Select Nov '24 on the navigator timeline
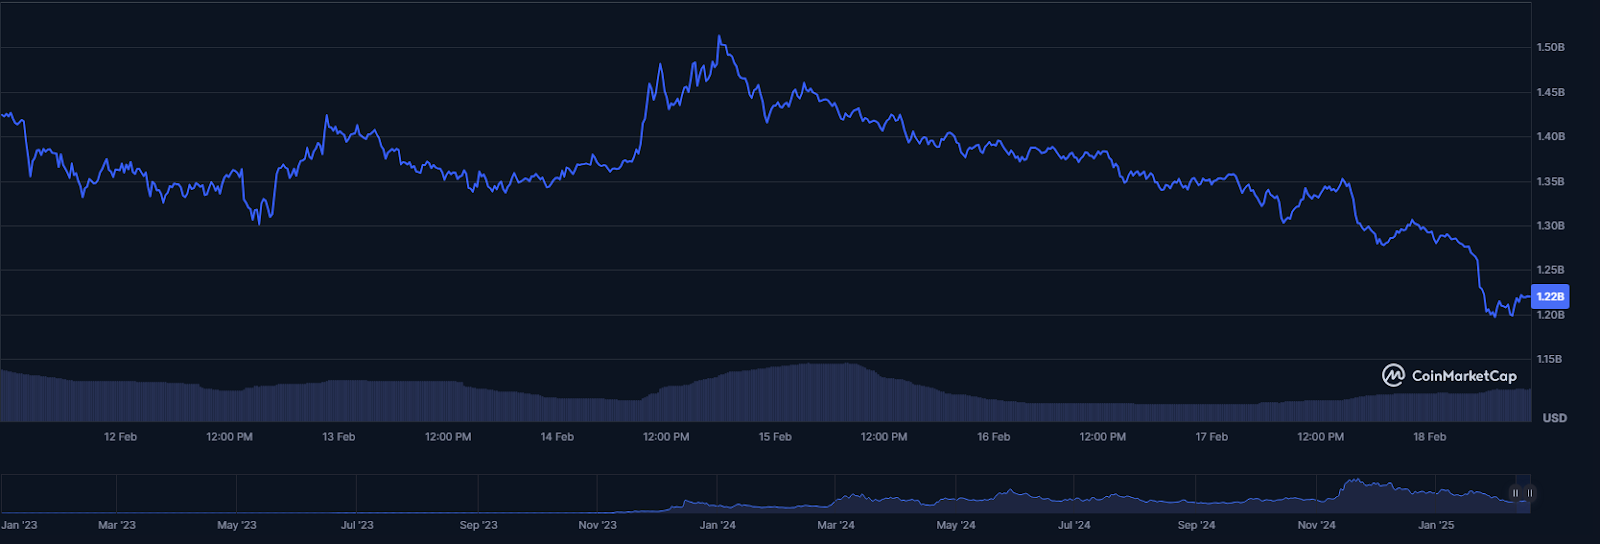 tap(1316, 525)
